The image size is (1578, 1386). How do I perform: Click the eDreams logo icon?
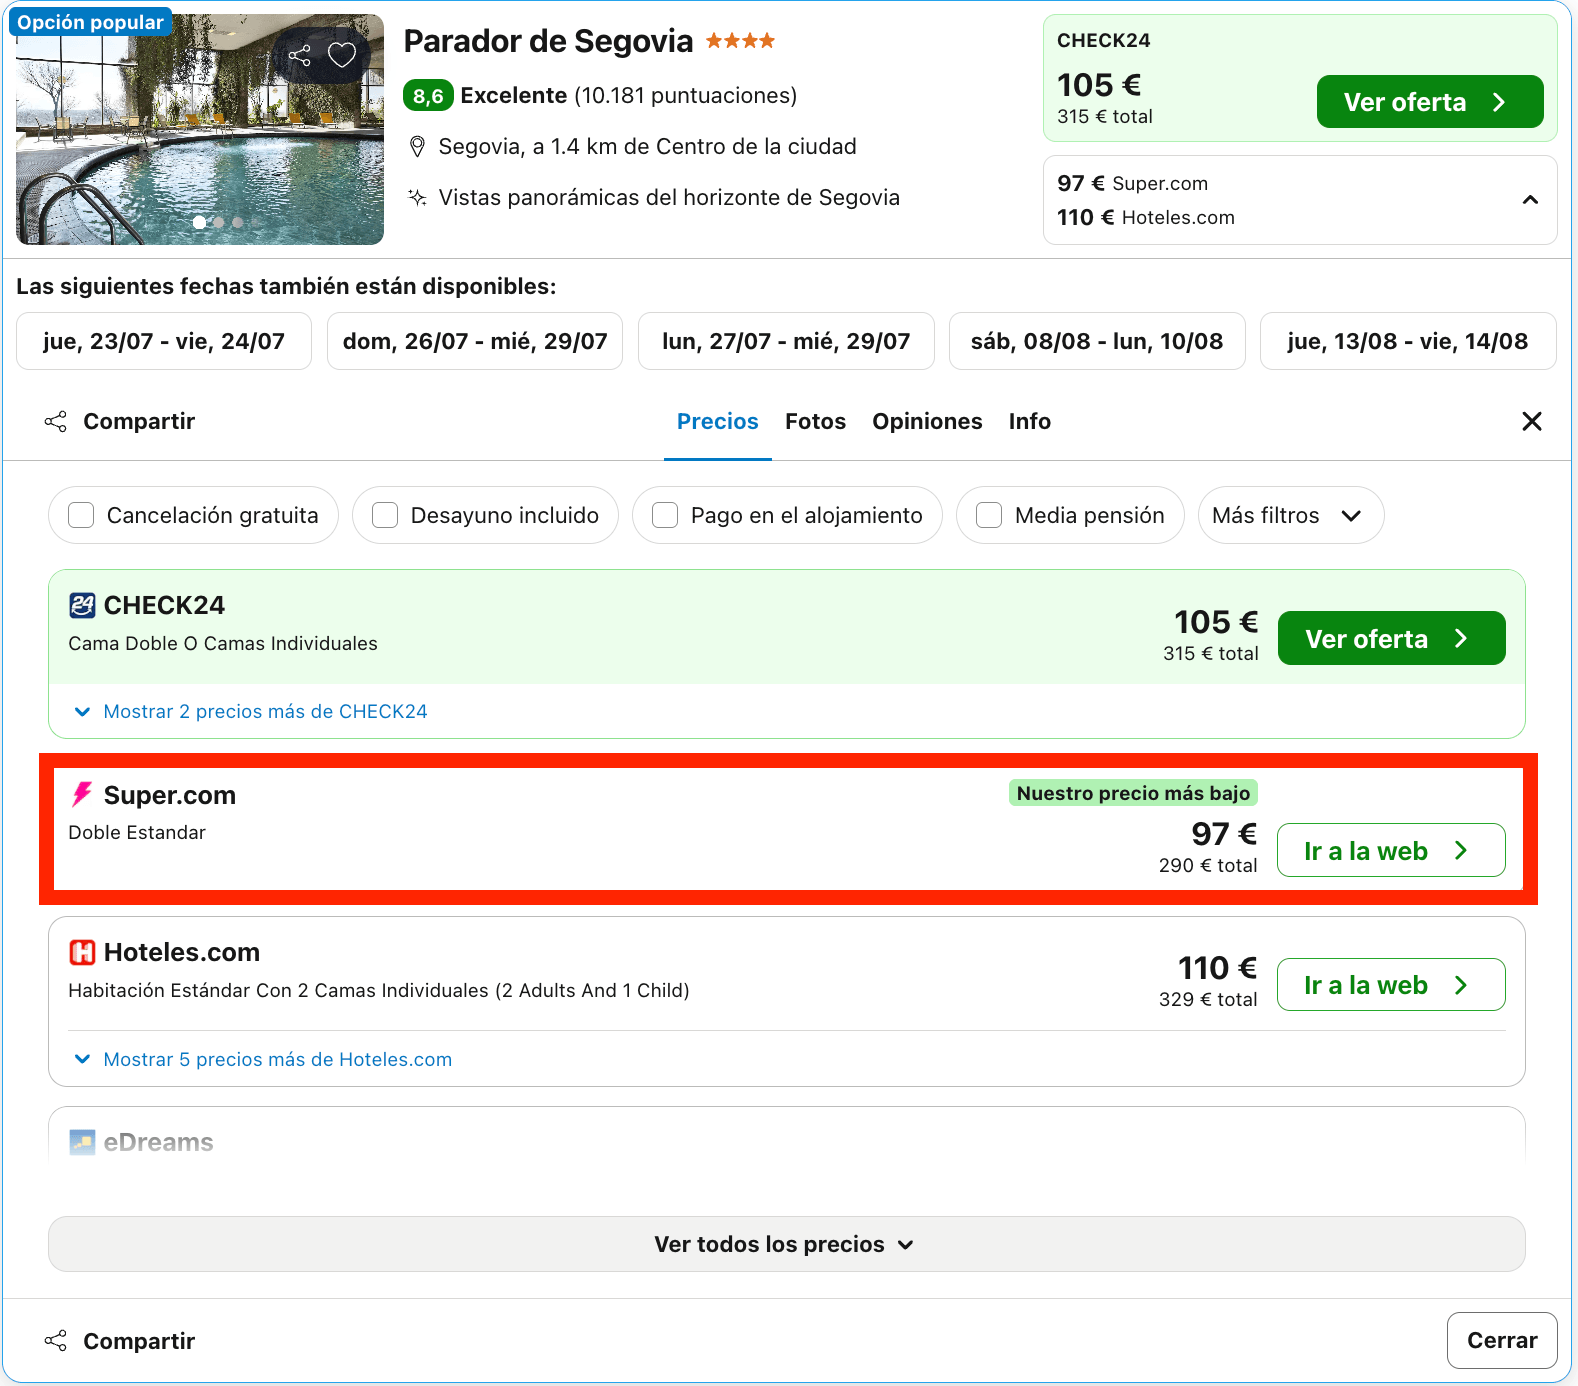click(x=82, y=1142)
